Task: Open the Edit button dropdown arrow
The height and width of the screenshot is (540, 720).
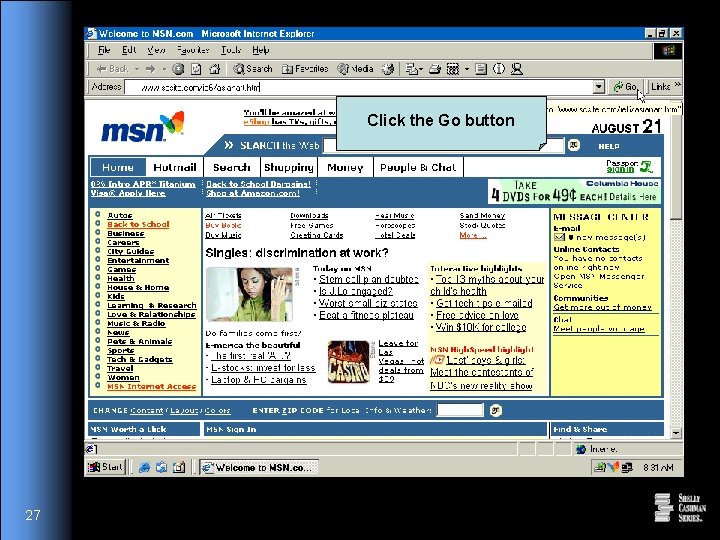Action: pos(467,69)
